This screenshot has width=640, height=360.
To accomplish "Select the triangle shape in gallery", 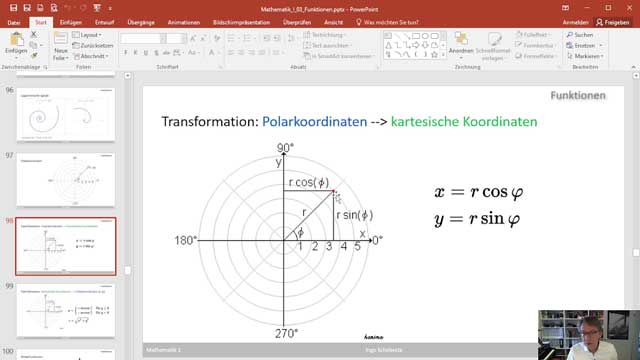I will 388,45.
